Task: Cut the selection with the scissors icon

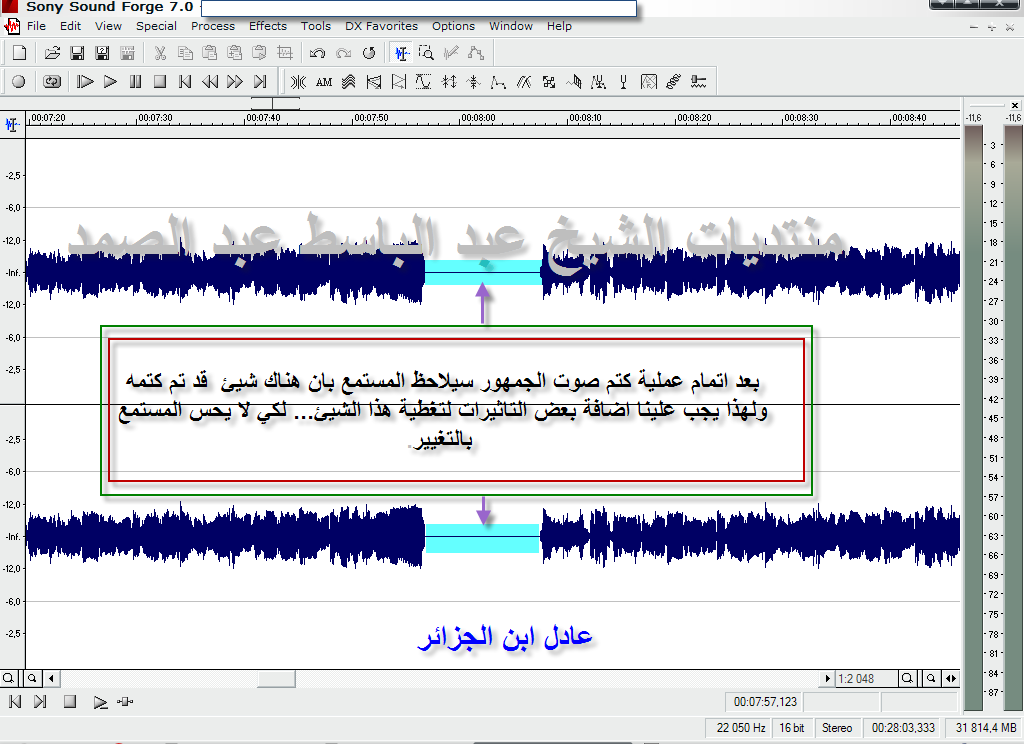Action: pos(160,53)
